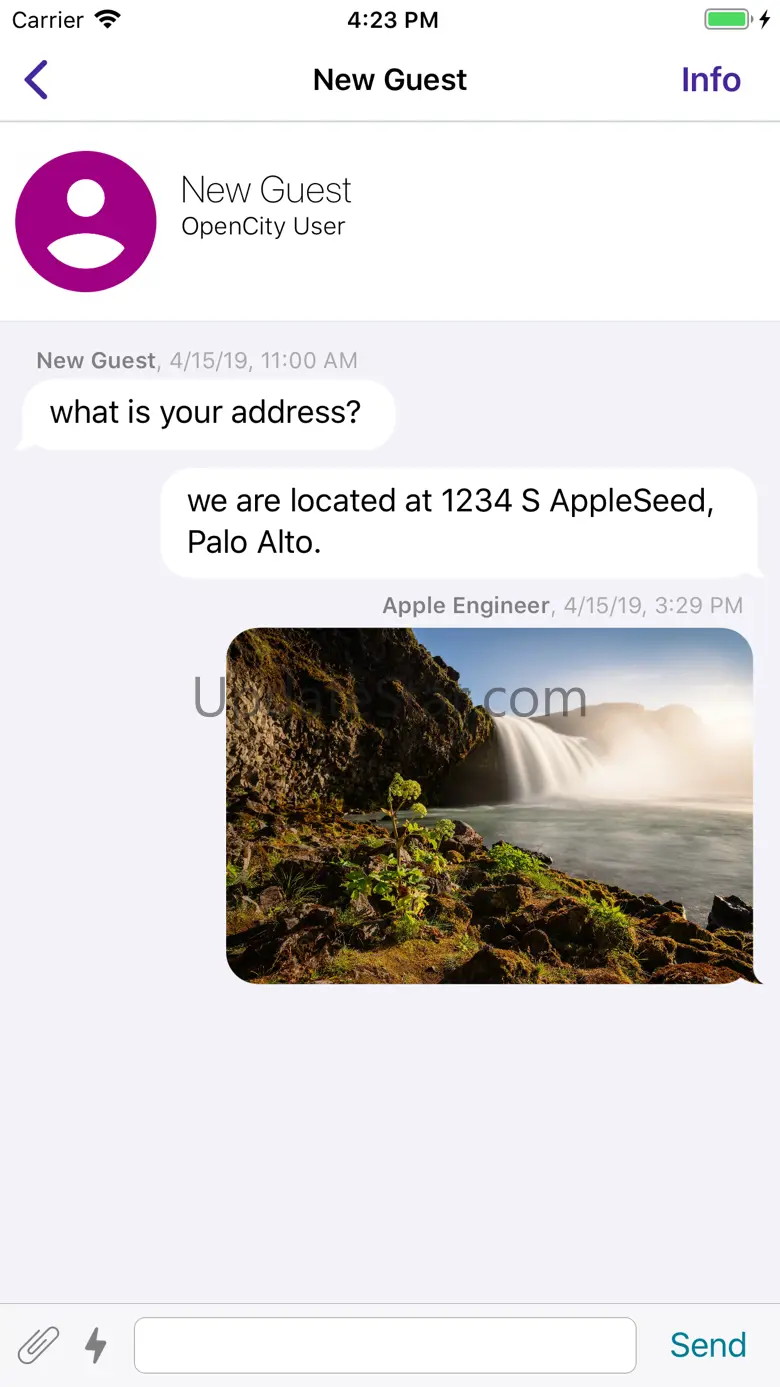Screen dimensions: 780x1387
Task: Click the New Guest navigation title
Action: pos(390,80)
